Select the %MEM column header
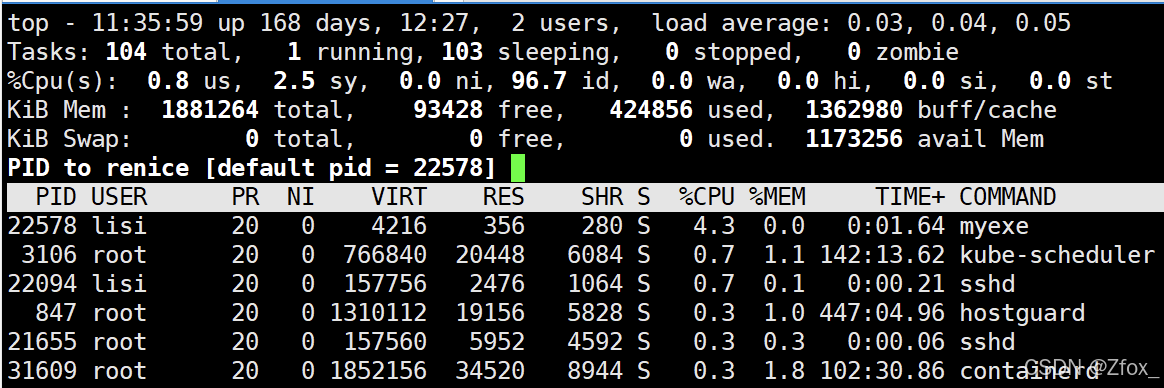The height and width of the screenshot is (388, 1164). 776,197
